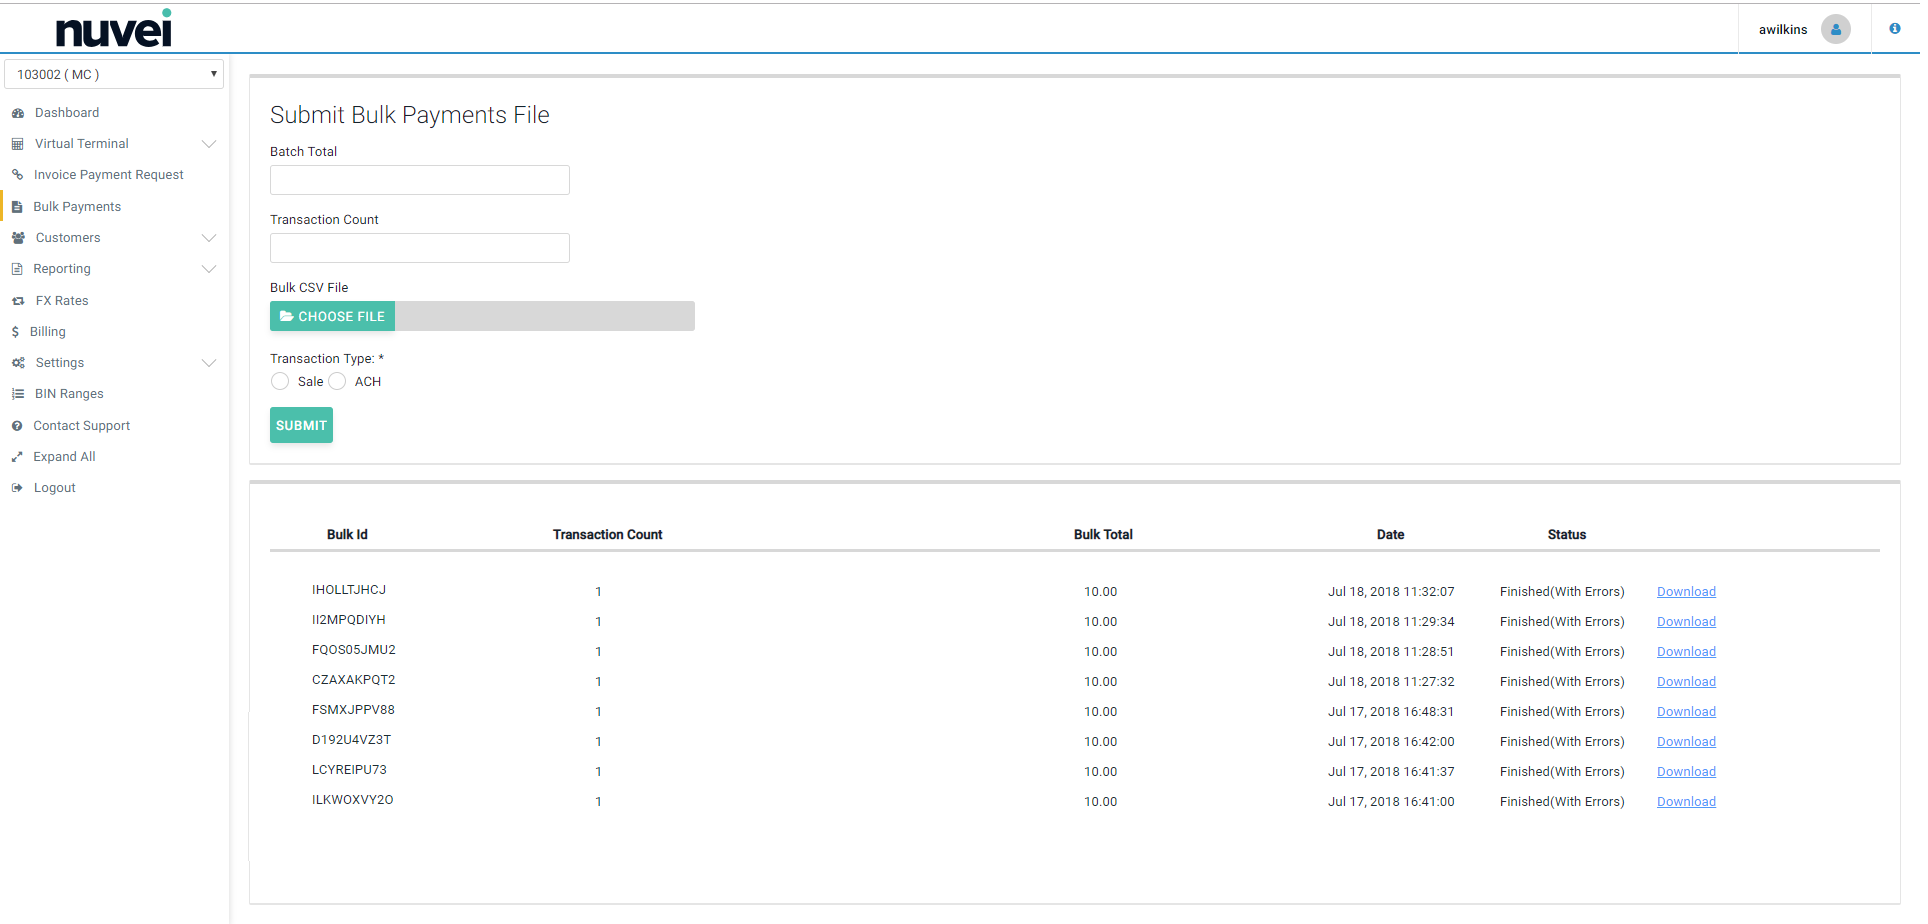Click inside the Batch Total input field
The height and width of the screenshot is (924, 1928).
pos(419,180)
